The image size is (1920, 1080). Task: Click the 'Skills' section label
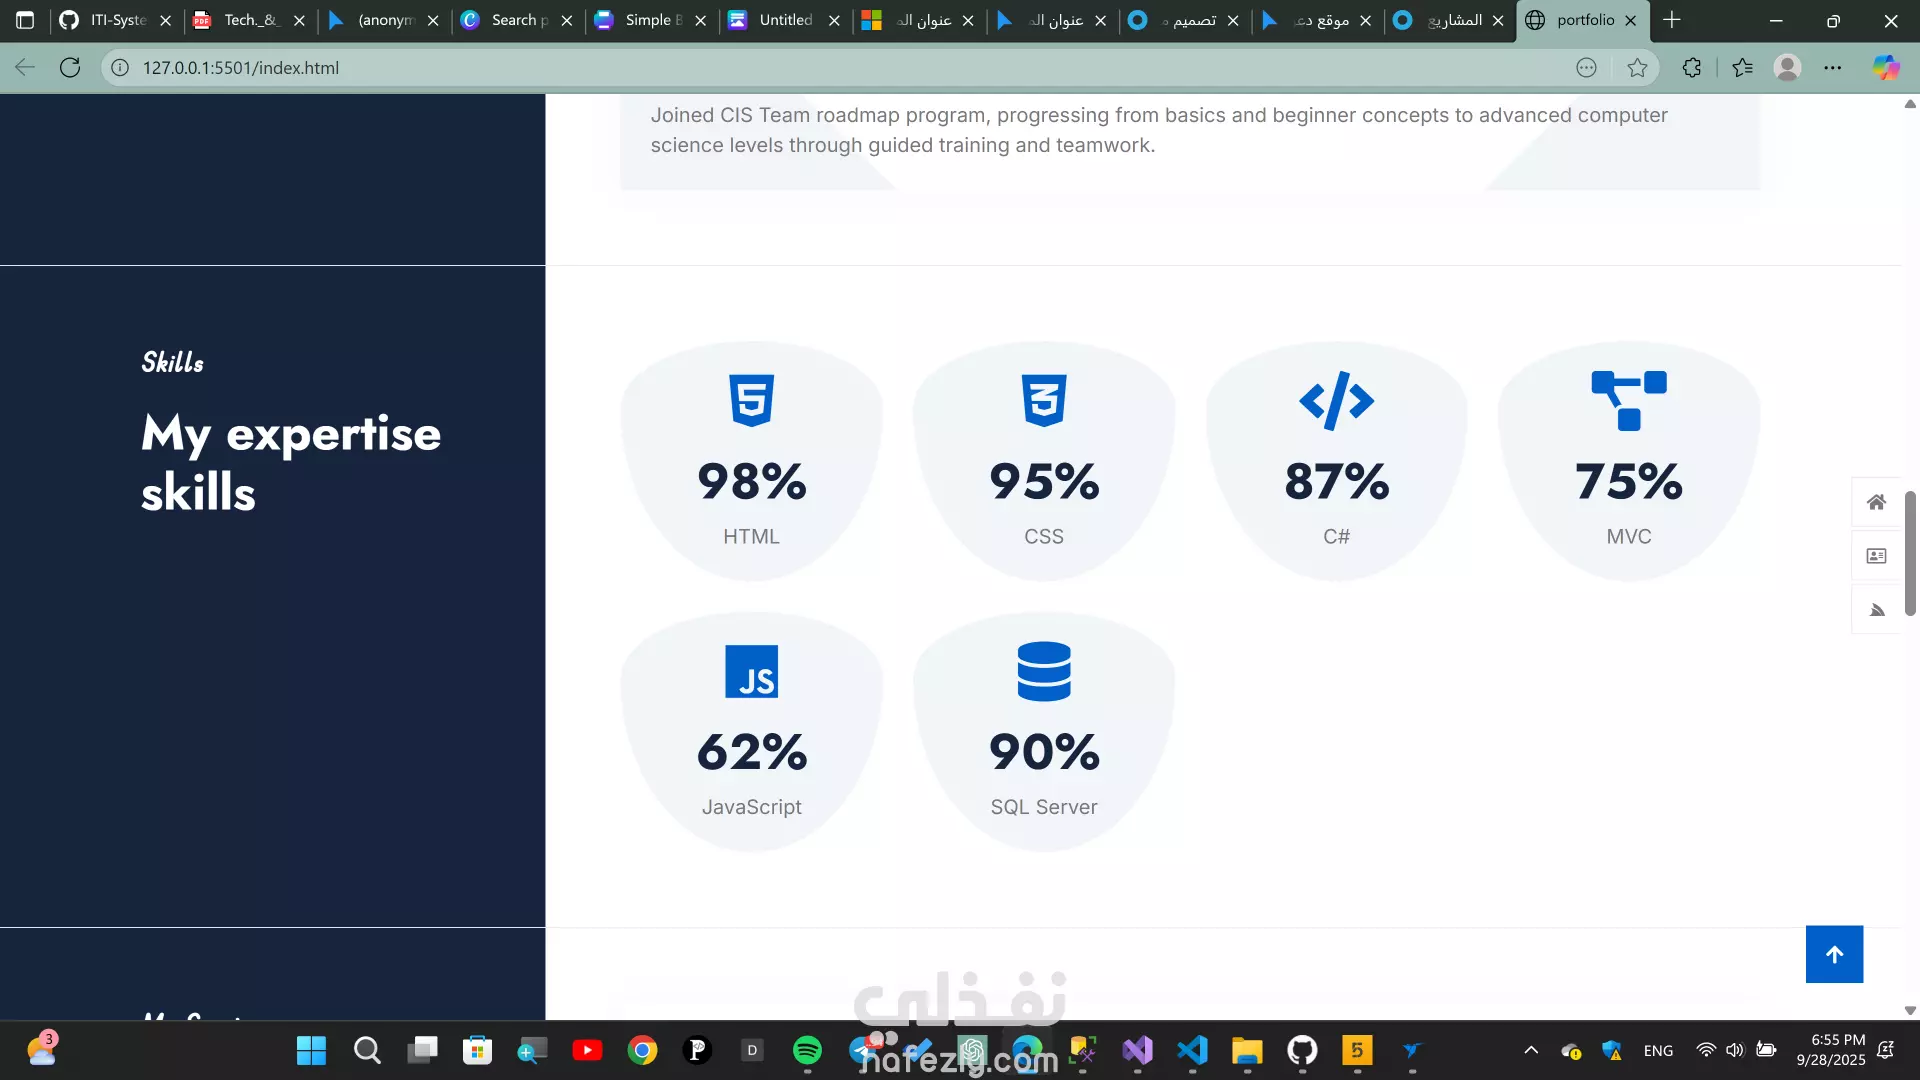click(x=172, y=362)
